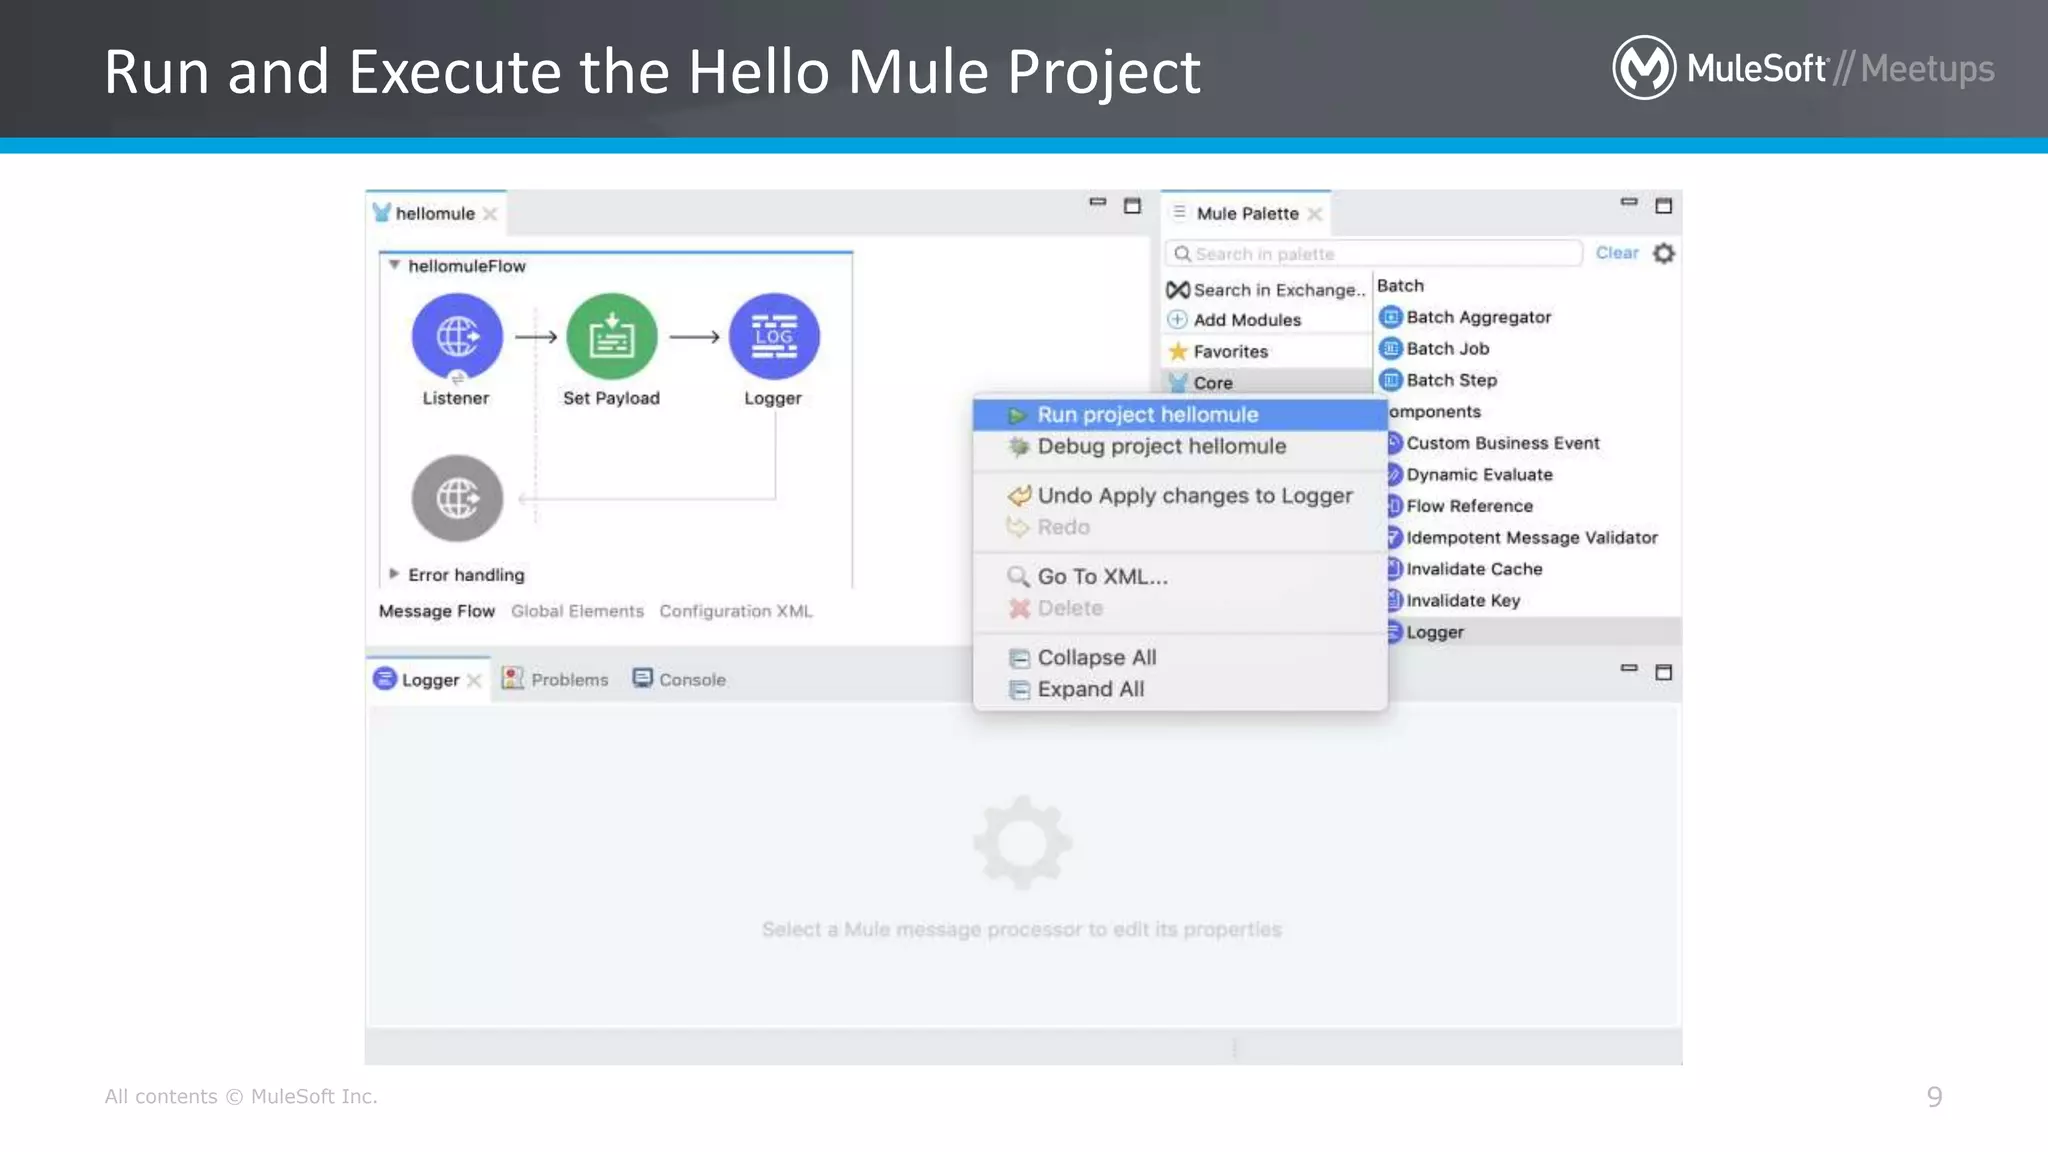Click the Problems tab icon
2048x1152 pixels.
pos(513,678)
